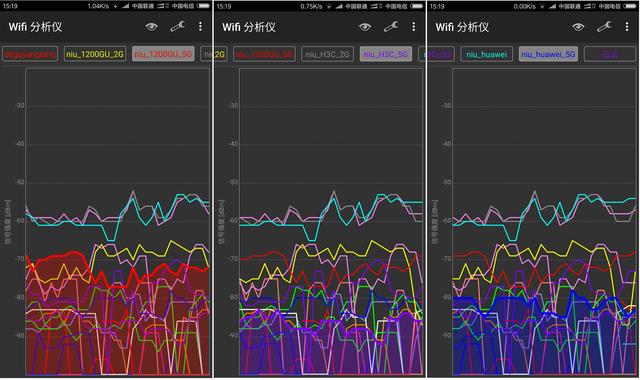The height and width of the screenshot is (380, 640).
Task: Click the Wifi 分析仪 title in left panel
Action: click(36, 27)
